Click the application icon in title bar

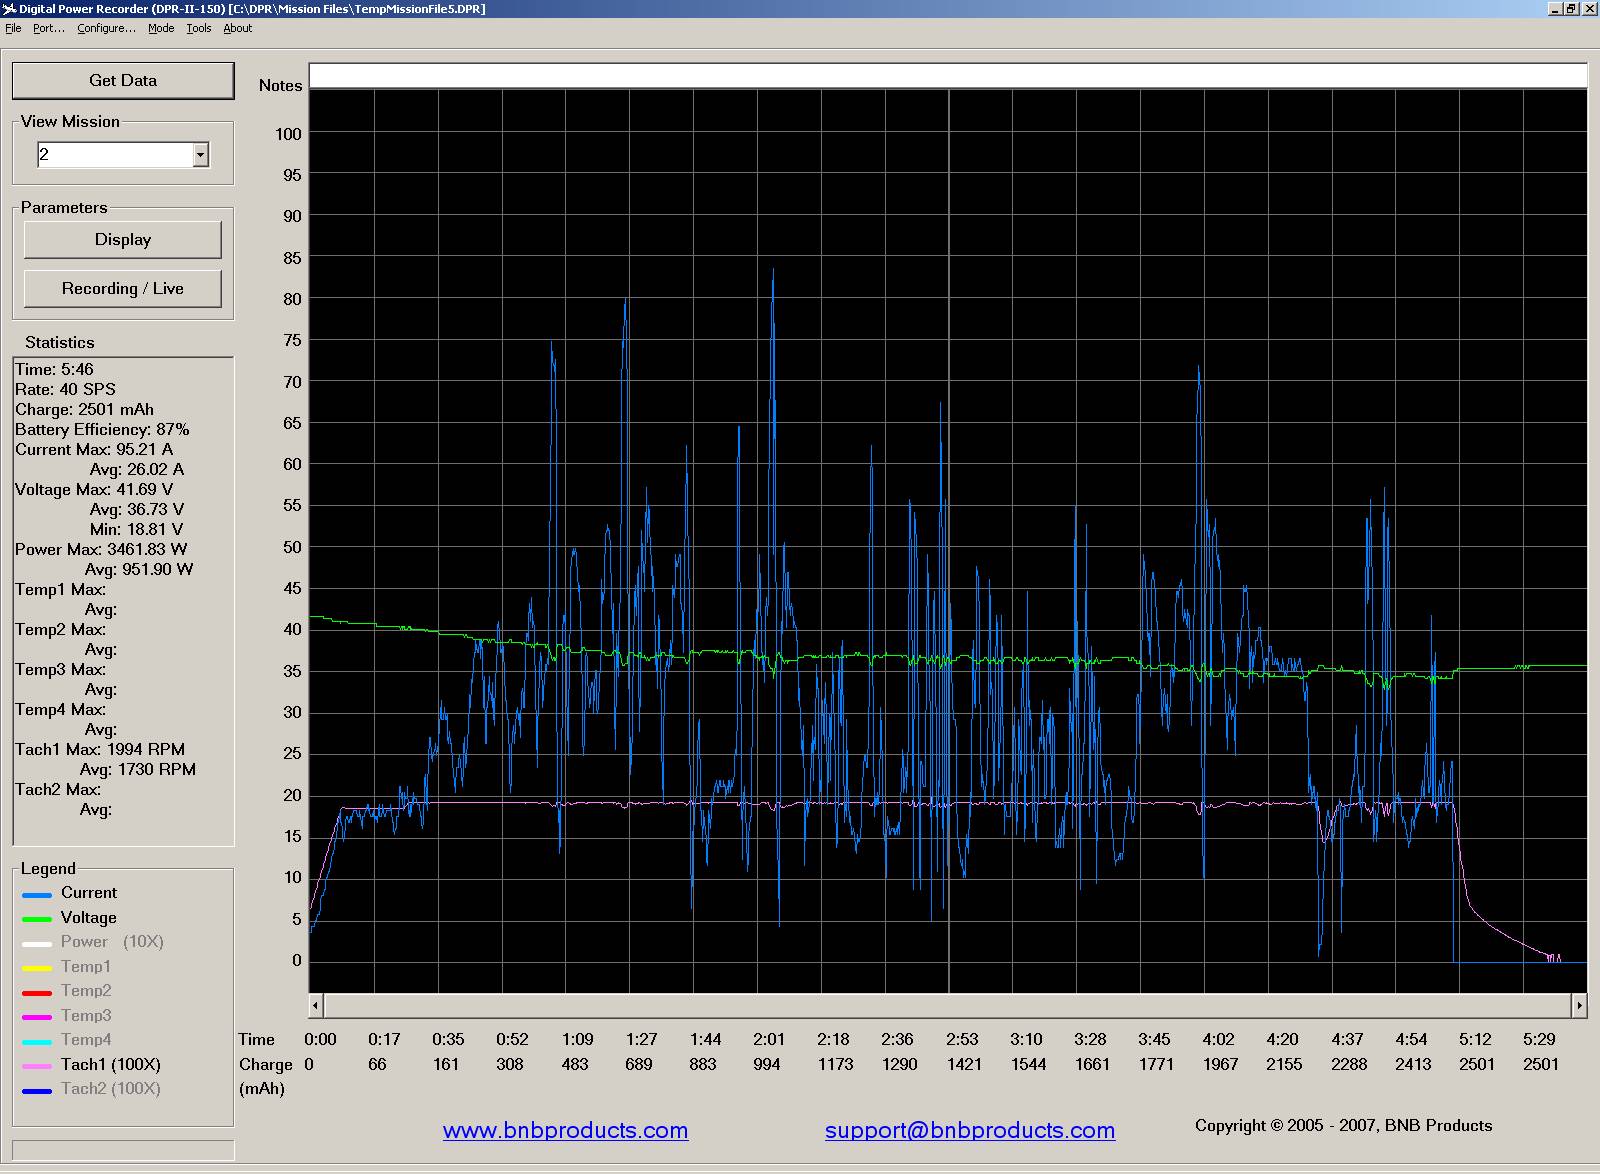(x=9, y=8)
